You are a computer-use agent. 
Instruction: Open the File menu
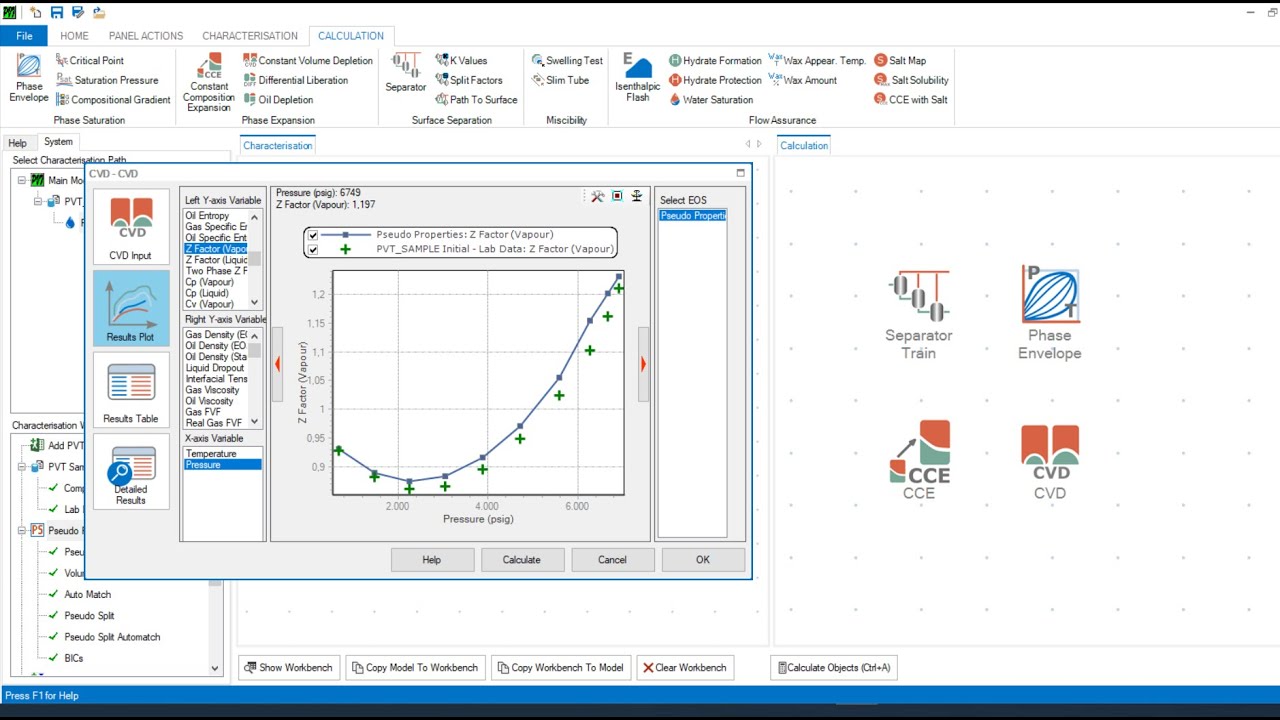pyautogui.click(x=24, y=36)
